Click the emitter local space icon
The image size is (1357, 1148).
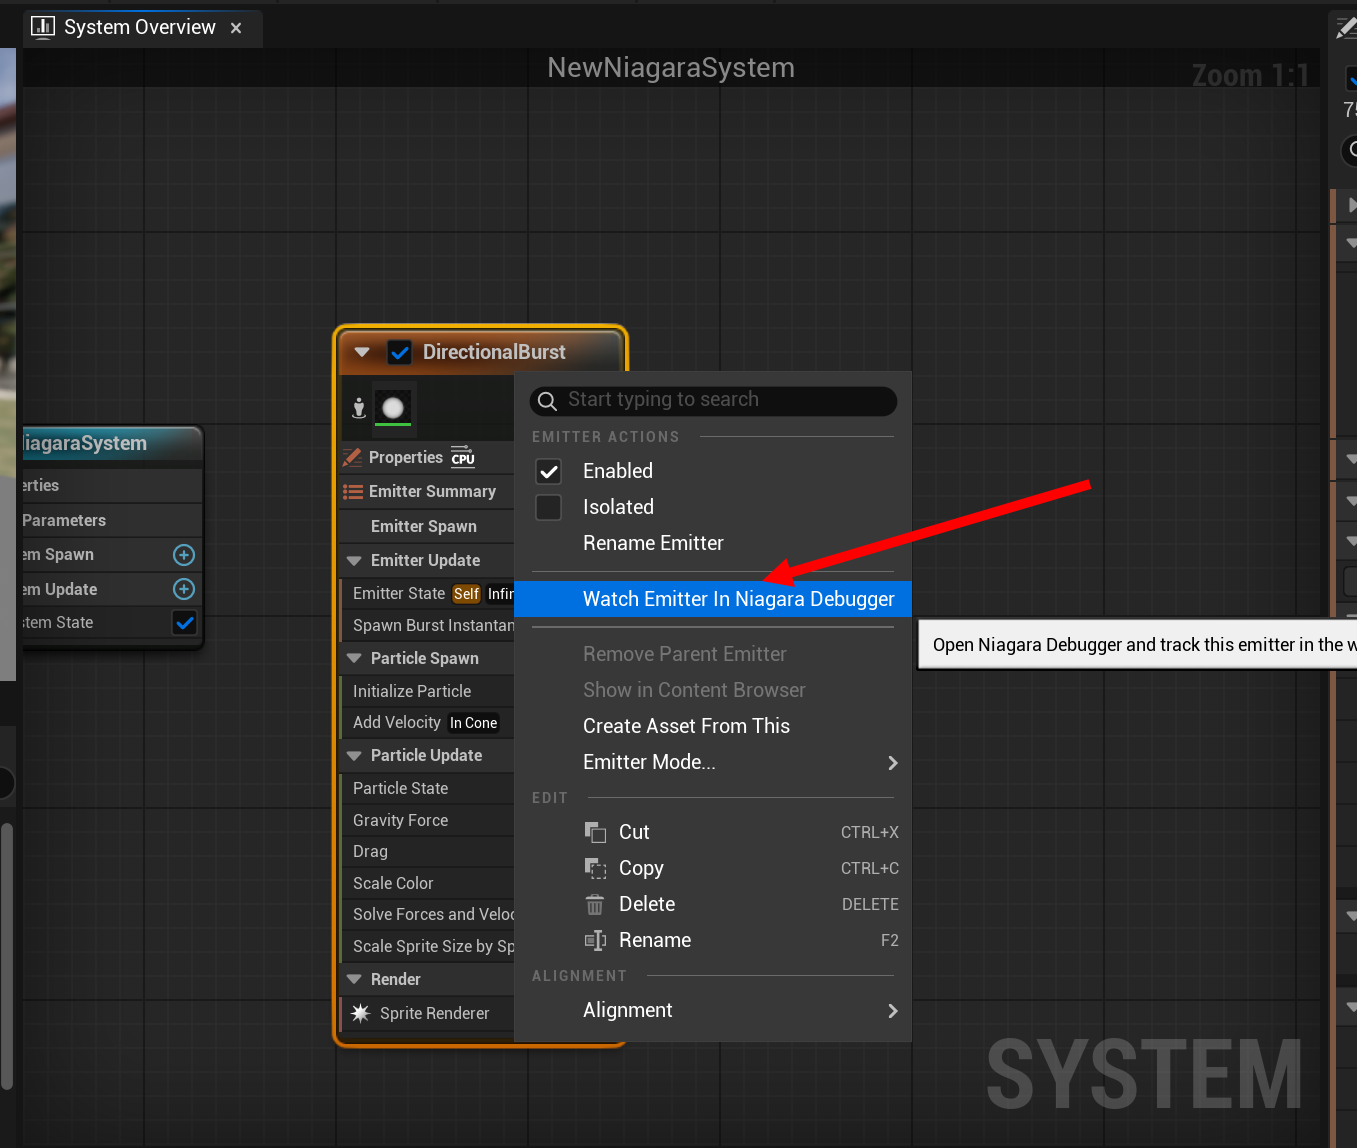tap(359, 407)
